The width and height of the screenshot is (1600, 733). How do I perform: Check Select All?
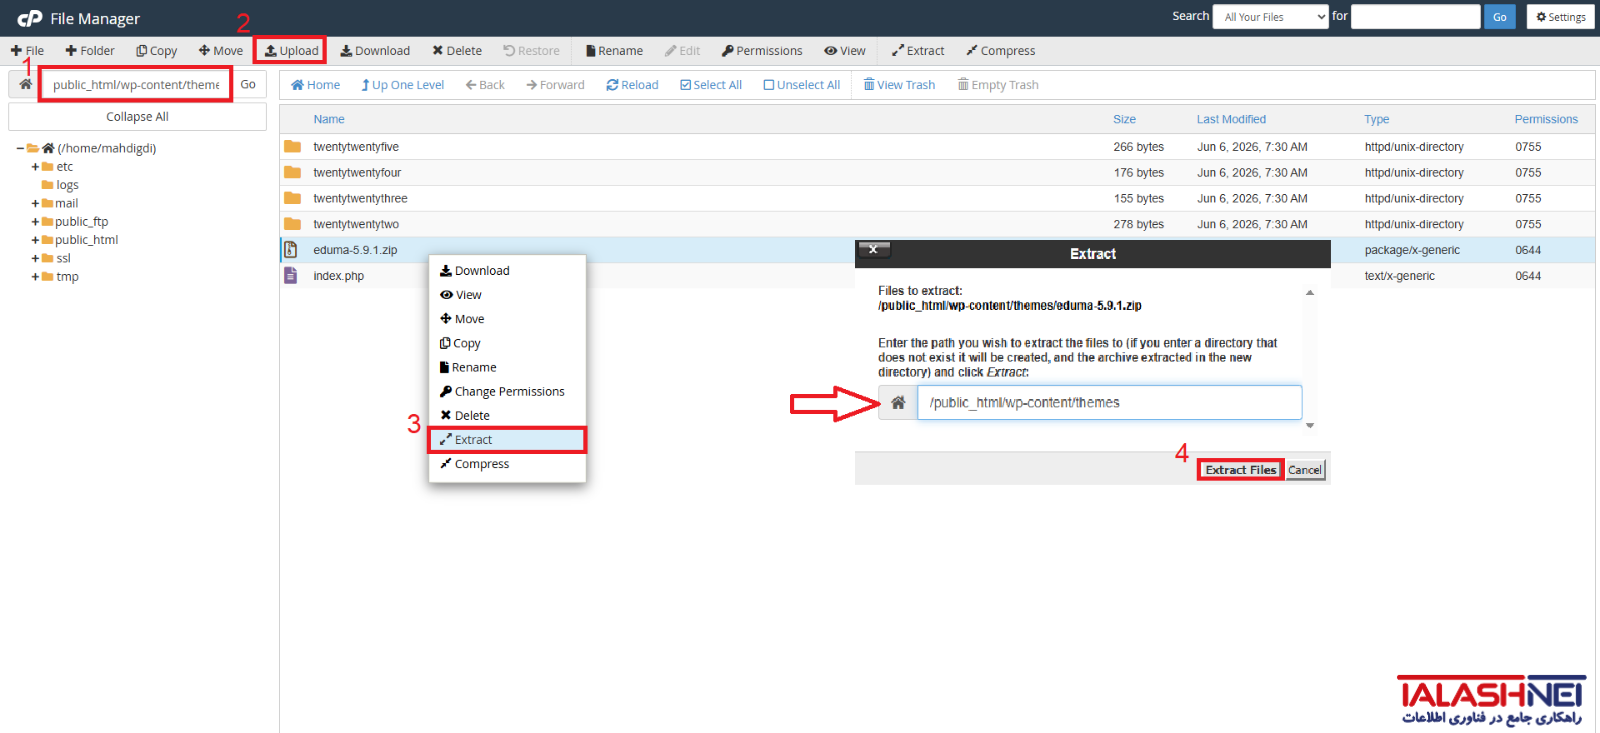[x=711, y=85]
